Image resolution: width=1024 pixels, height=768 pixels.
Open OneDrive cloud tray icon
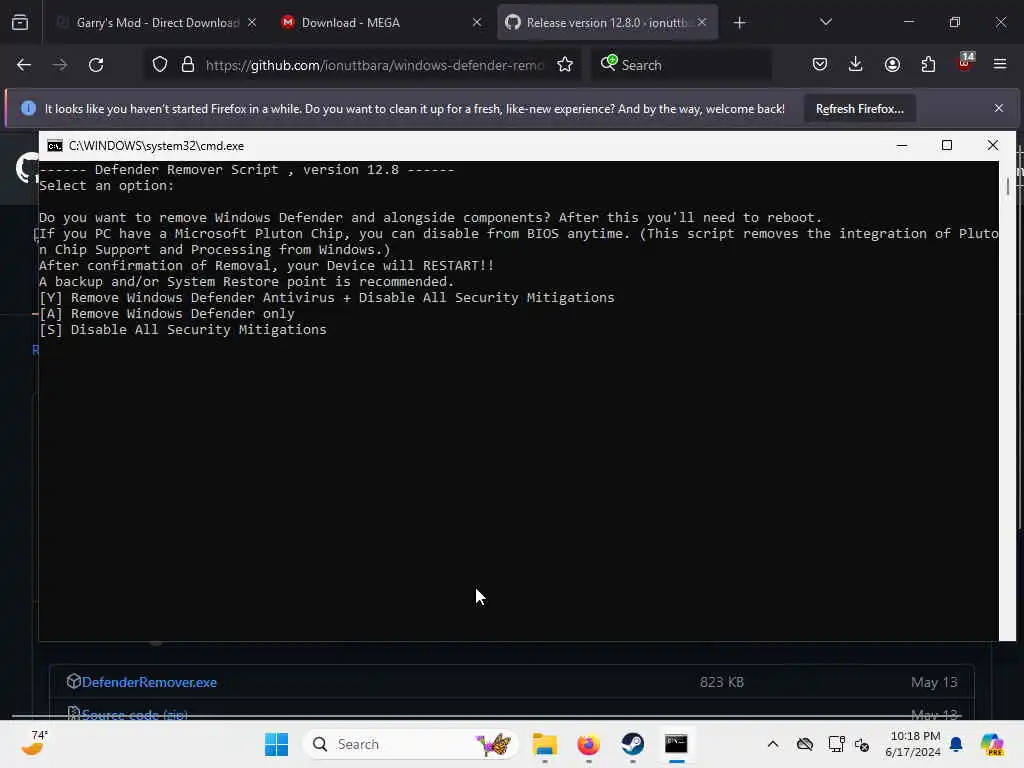(805, 744)
